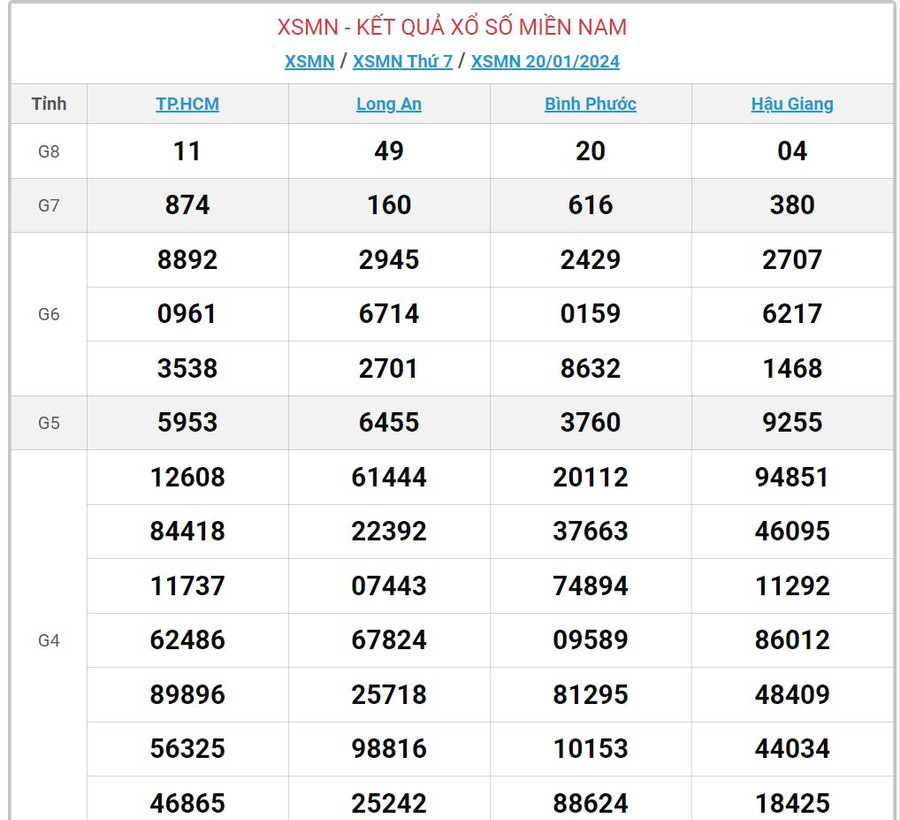Click the G6 prize row label

(x=49, y=314)
